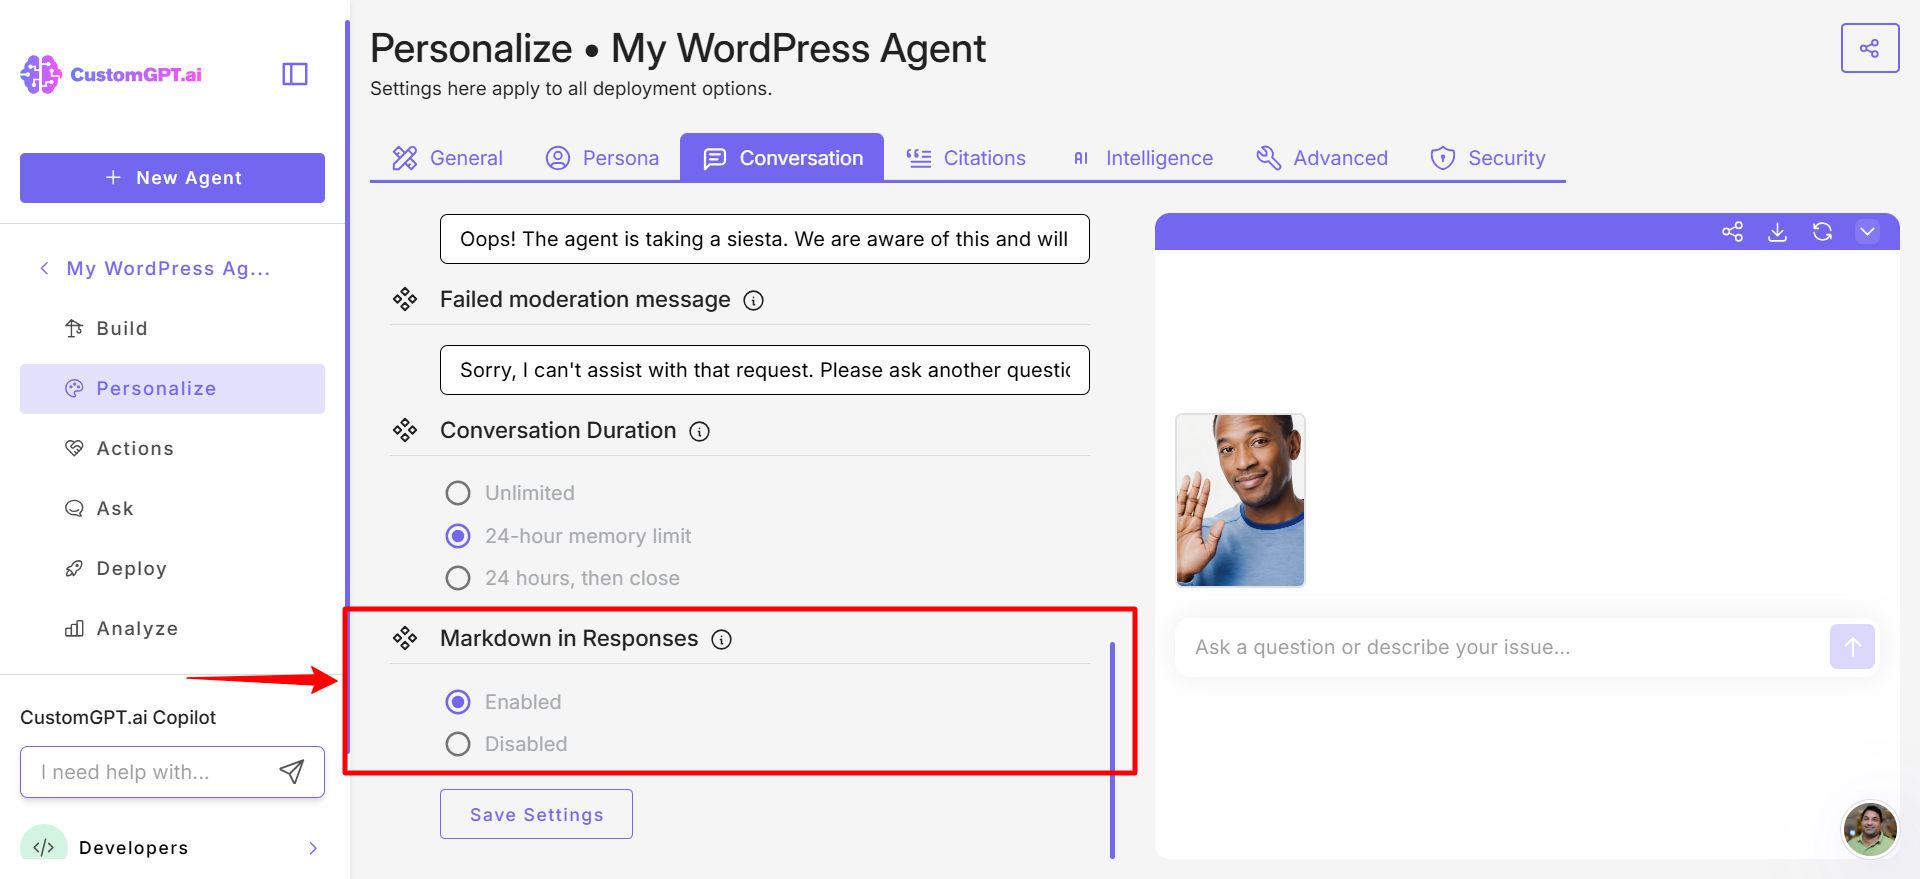Click info icon beside Failed moderation message
Screen dimensions: 1920x879
(754, 300)
